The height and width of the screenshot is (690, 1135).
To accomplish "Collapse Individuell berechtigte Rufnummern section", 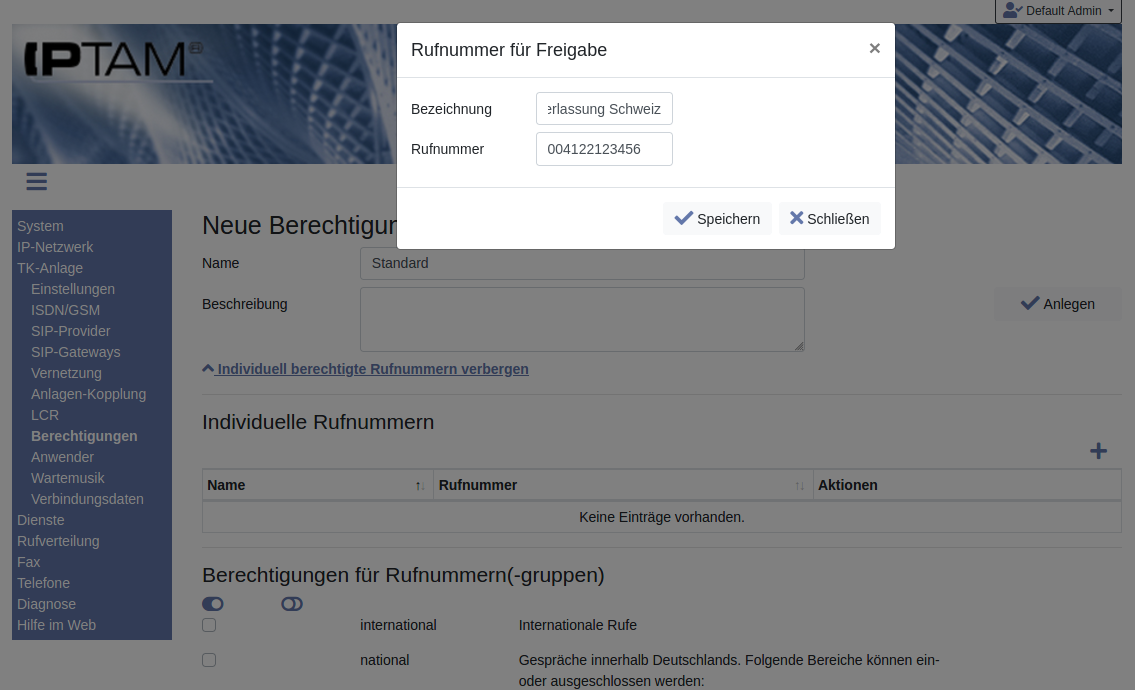I will [x=366, y=369].
